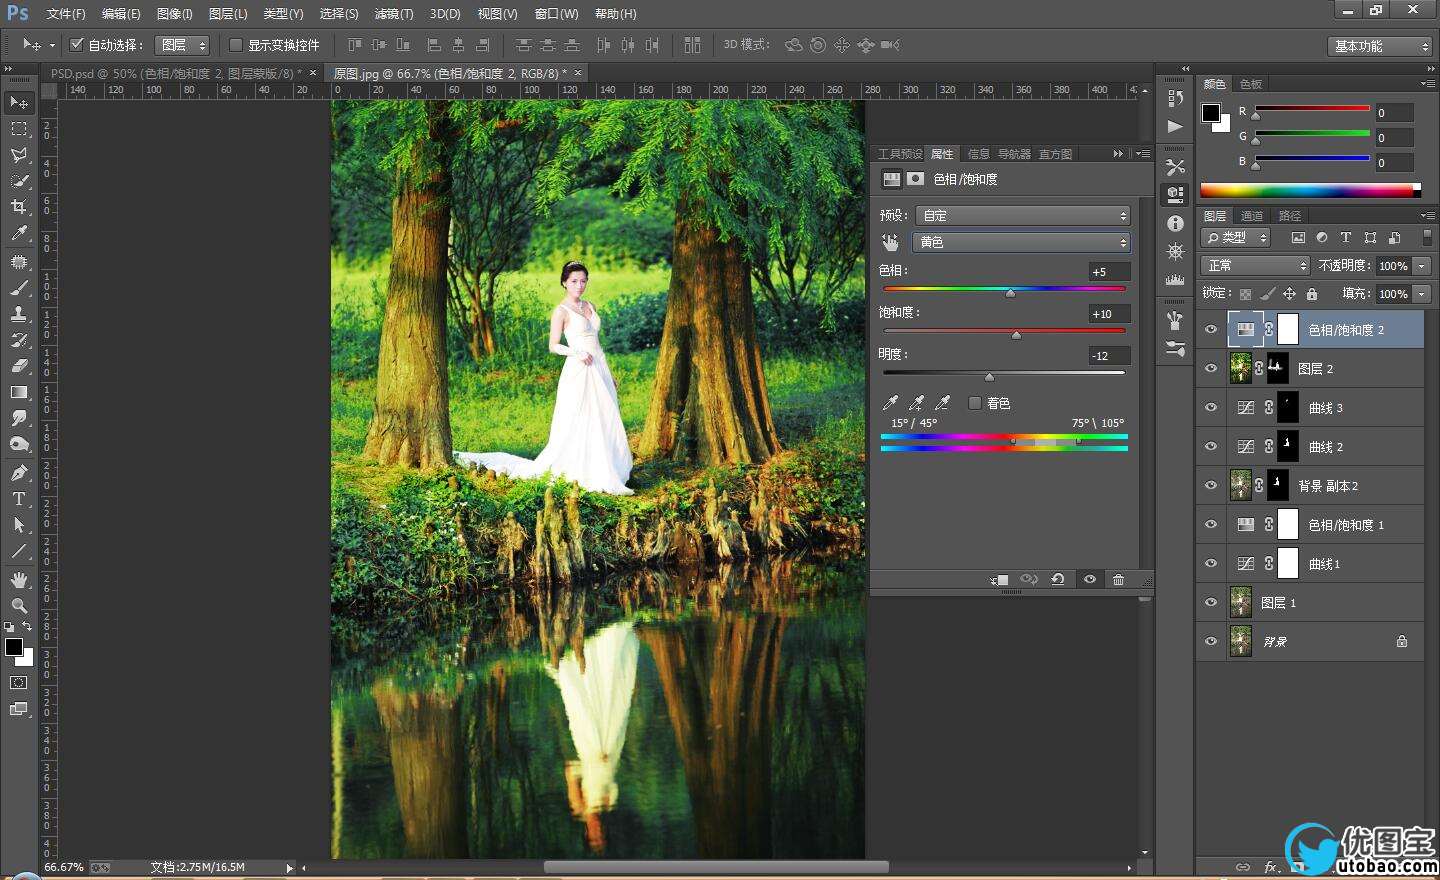Check the Colorize (着色) checkbox
Viewport: 1440px width, 880px height.
coord(974,403)
